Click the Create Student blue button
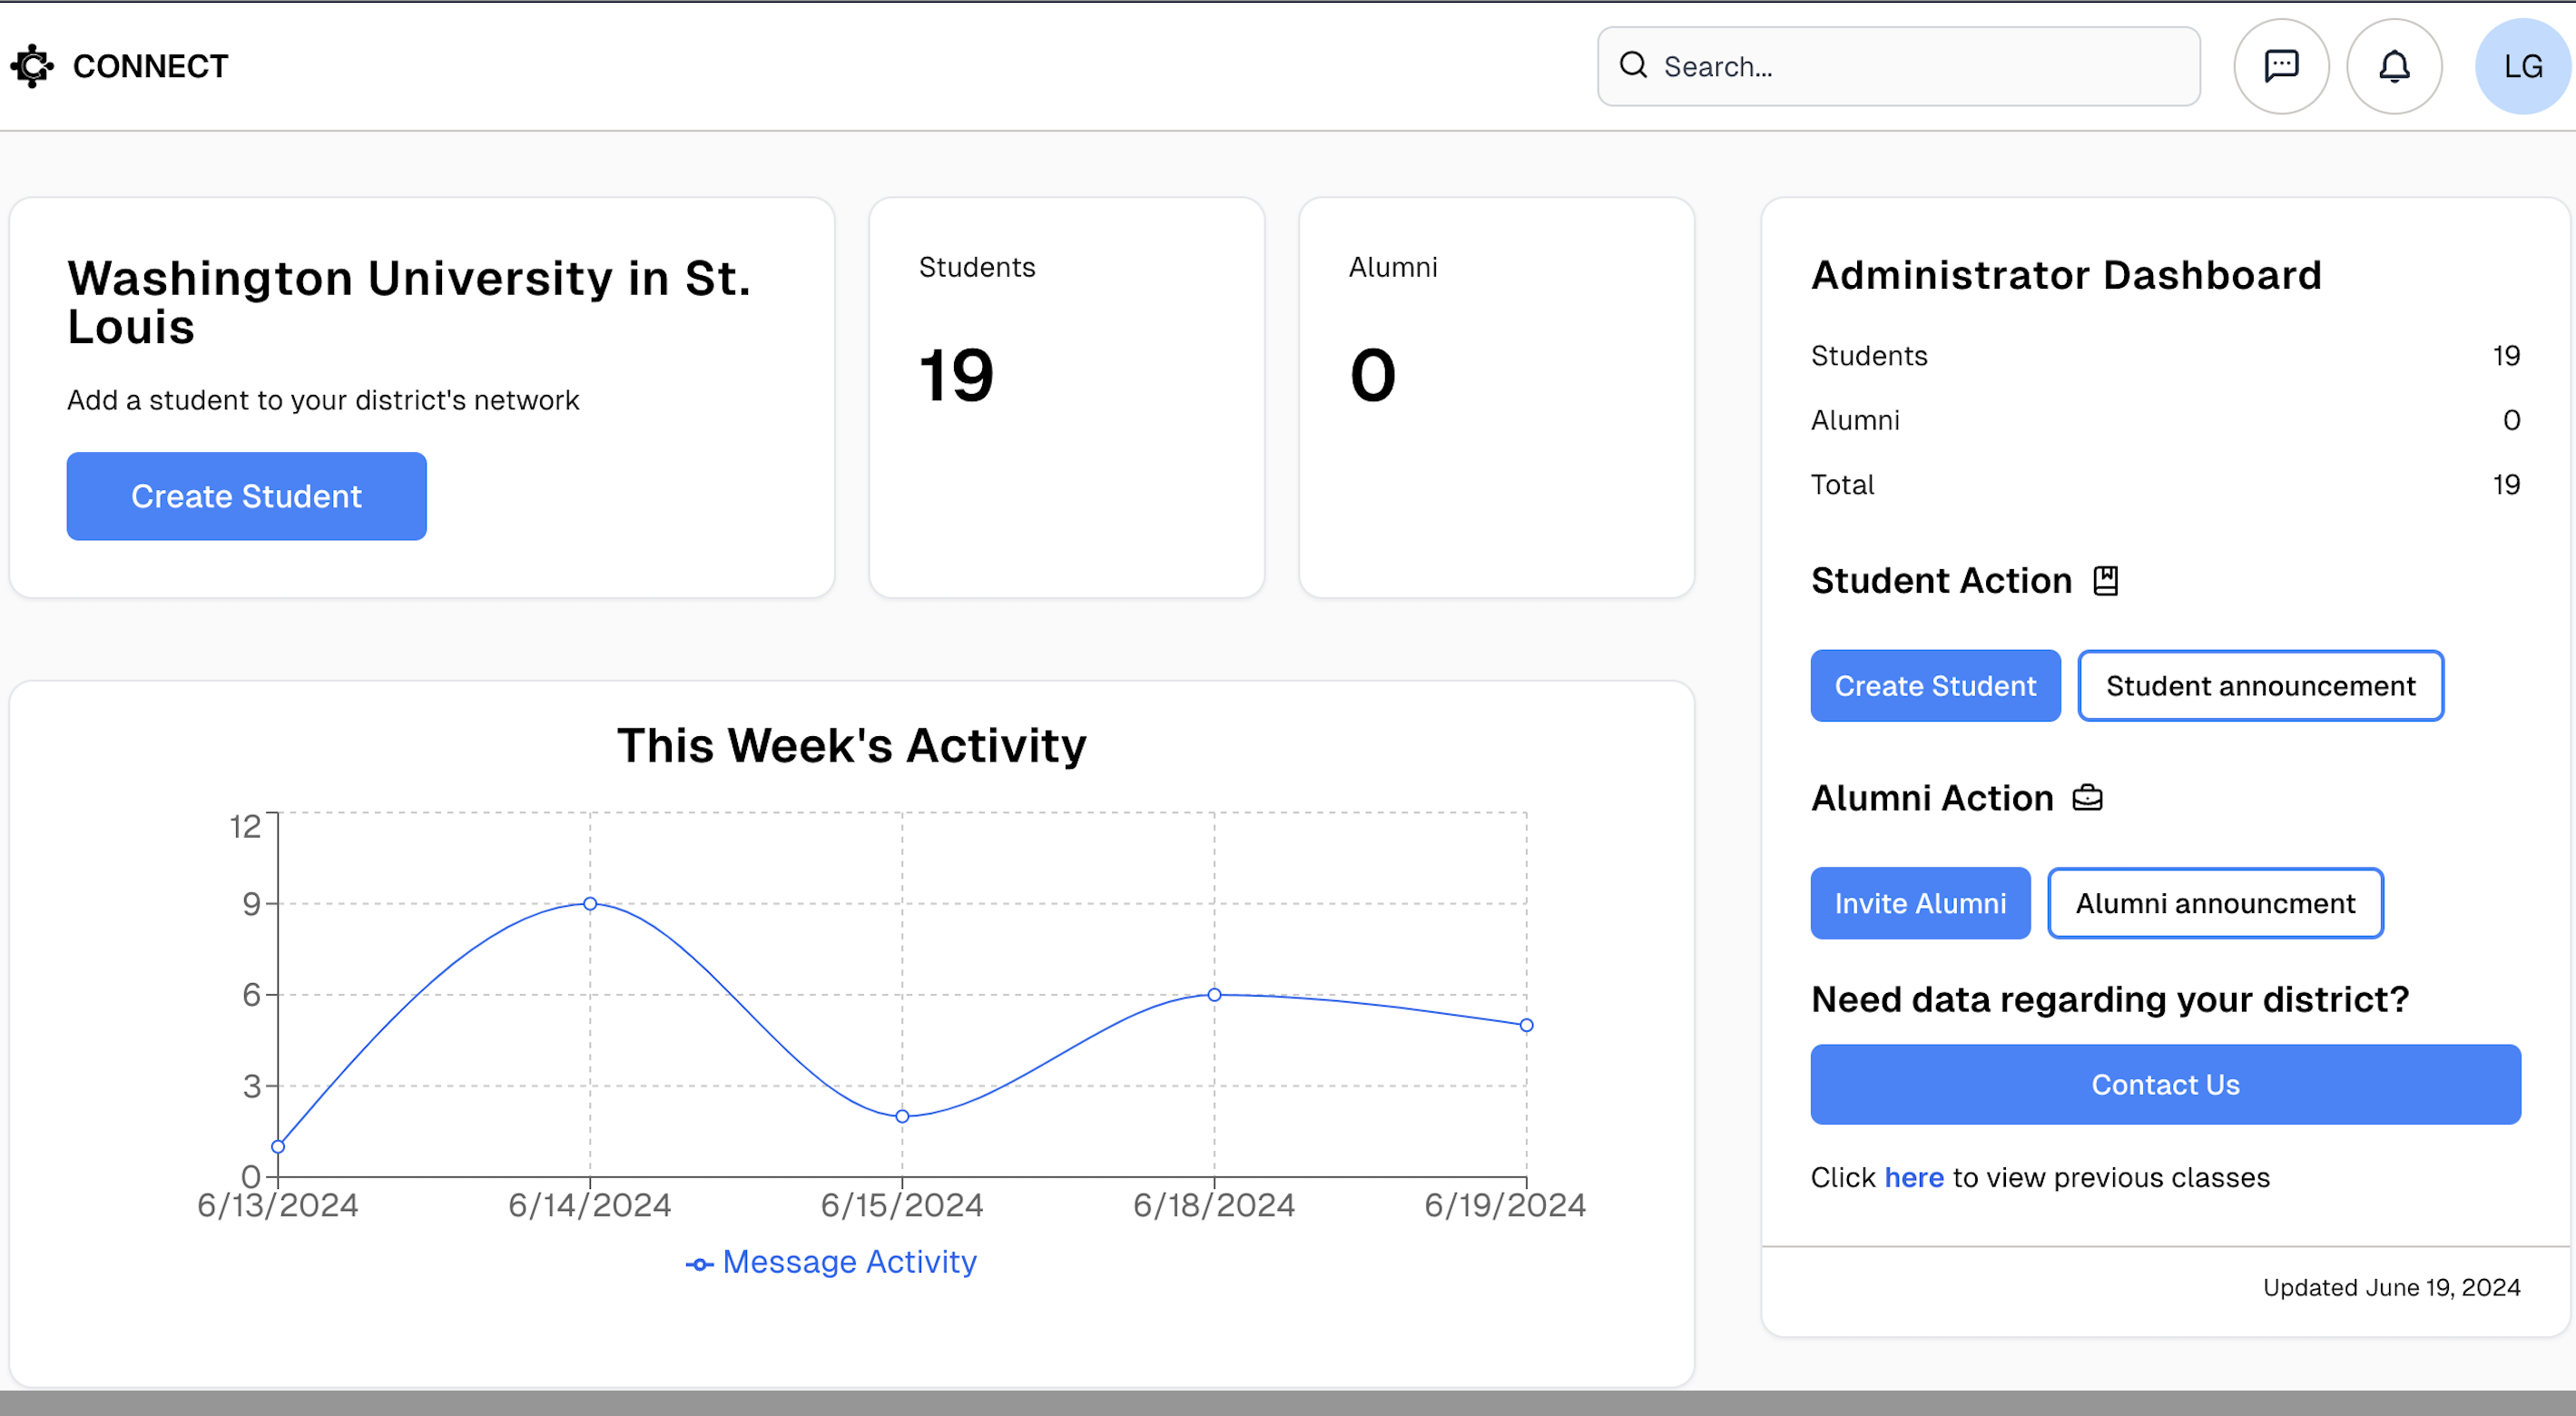Viewport: 2576px width, 1416px height. pos(246,496)
